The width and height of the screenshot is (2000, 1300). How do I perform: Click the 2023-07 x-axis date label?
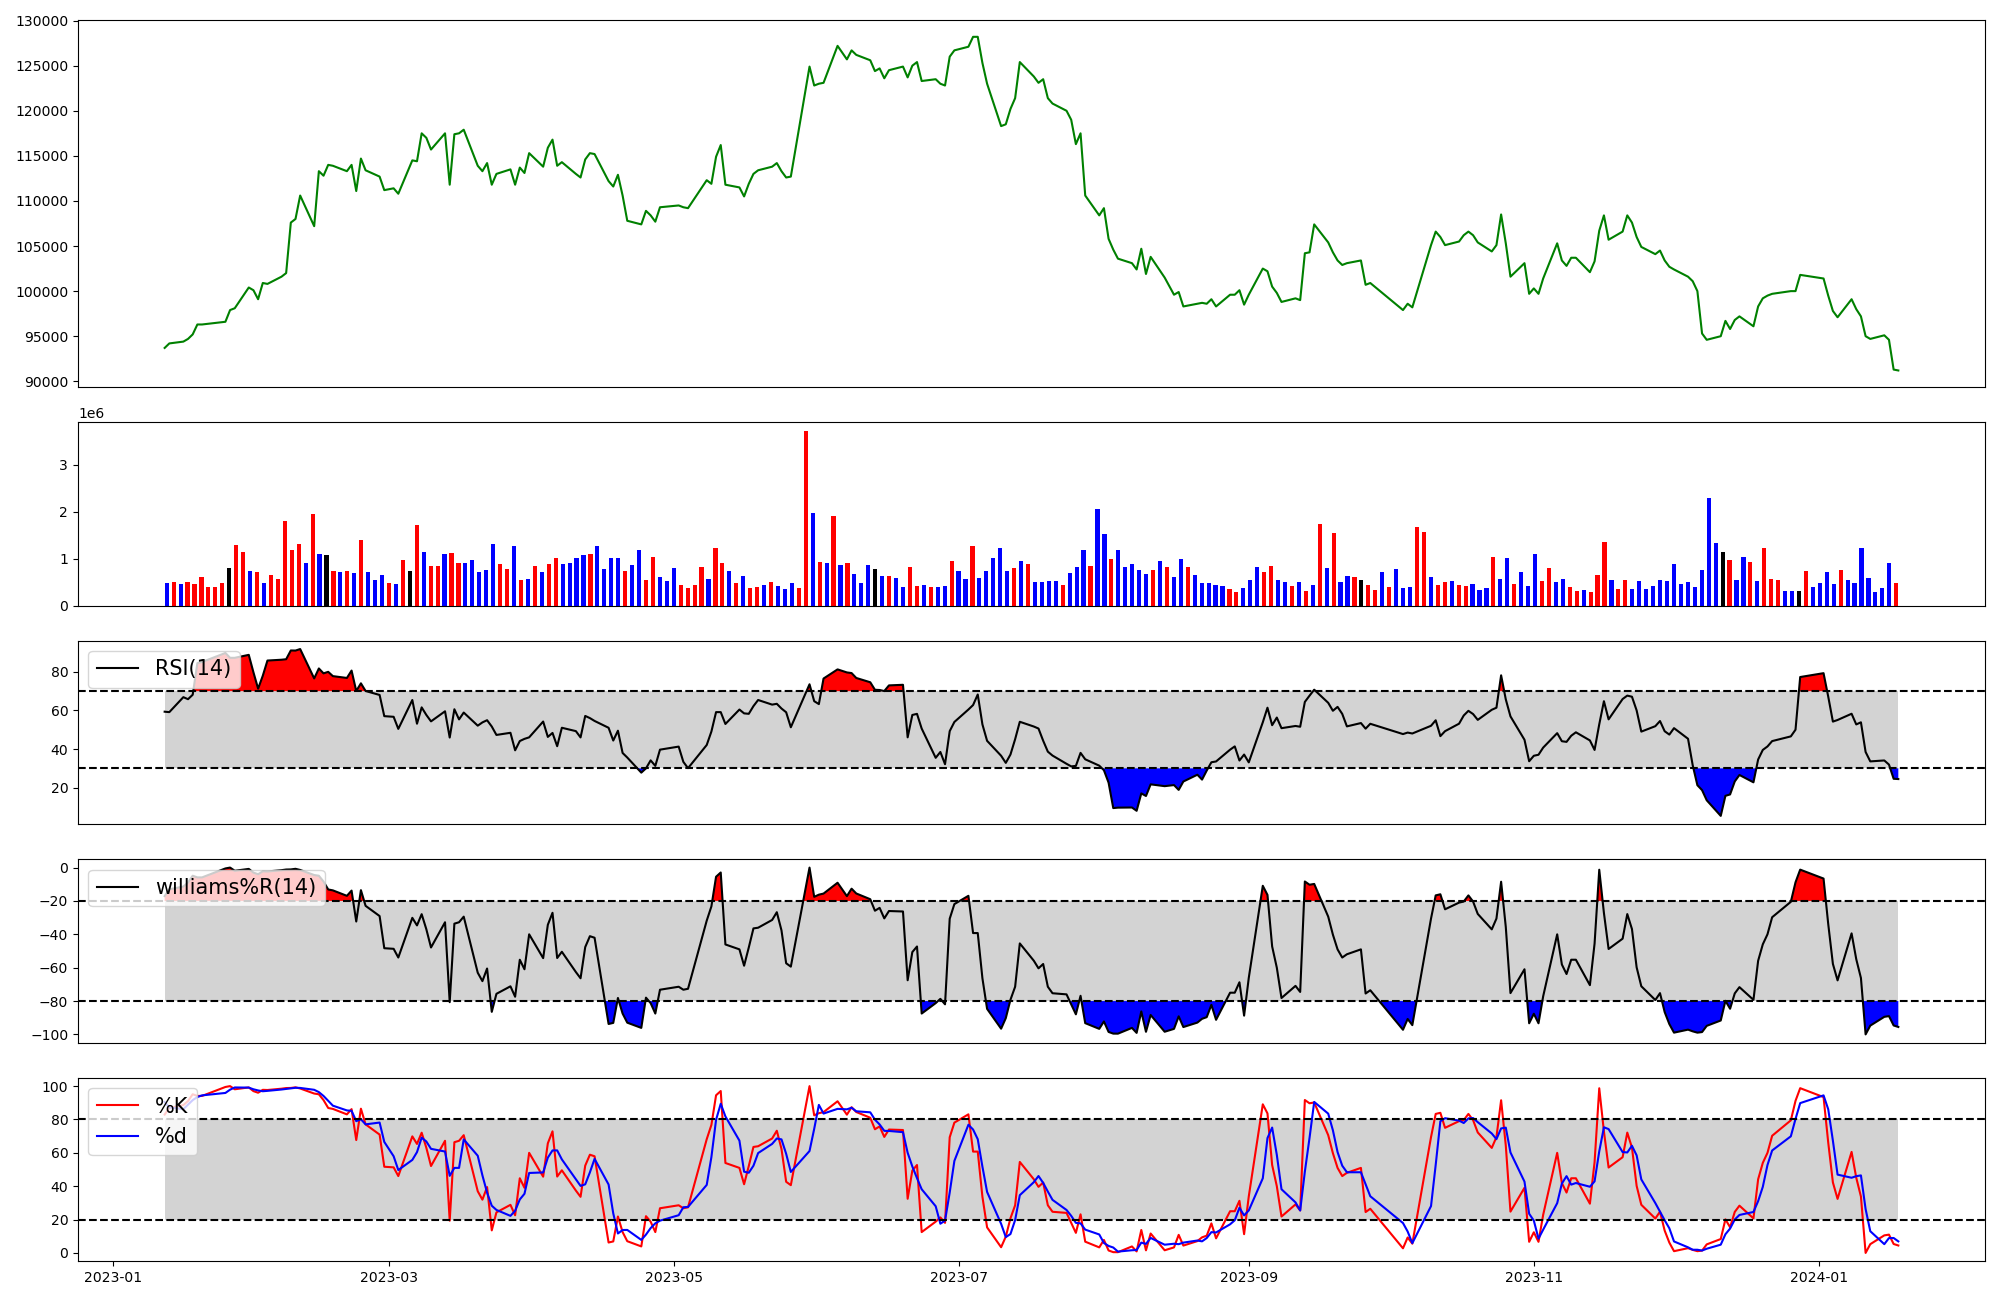point(960,1277)
